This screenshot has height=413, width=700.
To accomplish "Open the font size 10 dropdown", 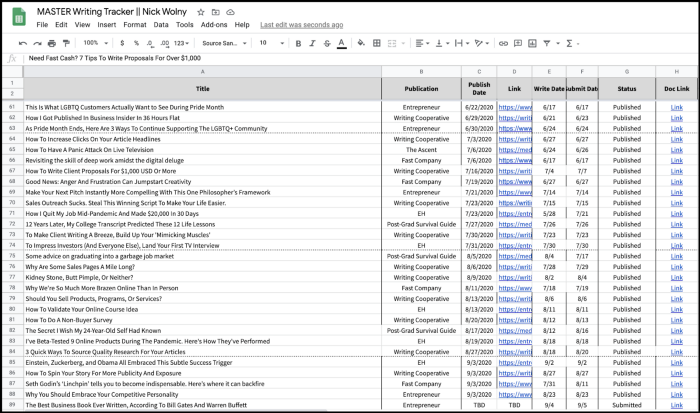I will pos(268,43).
